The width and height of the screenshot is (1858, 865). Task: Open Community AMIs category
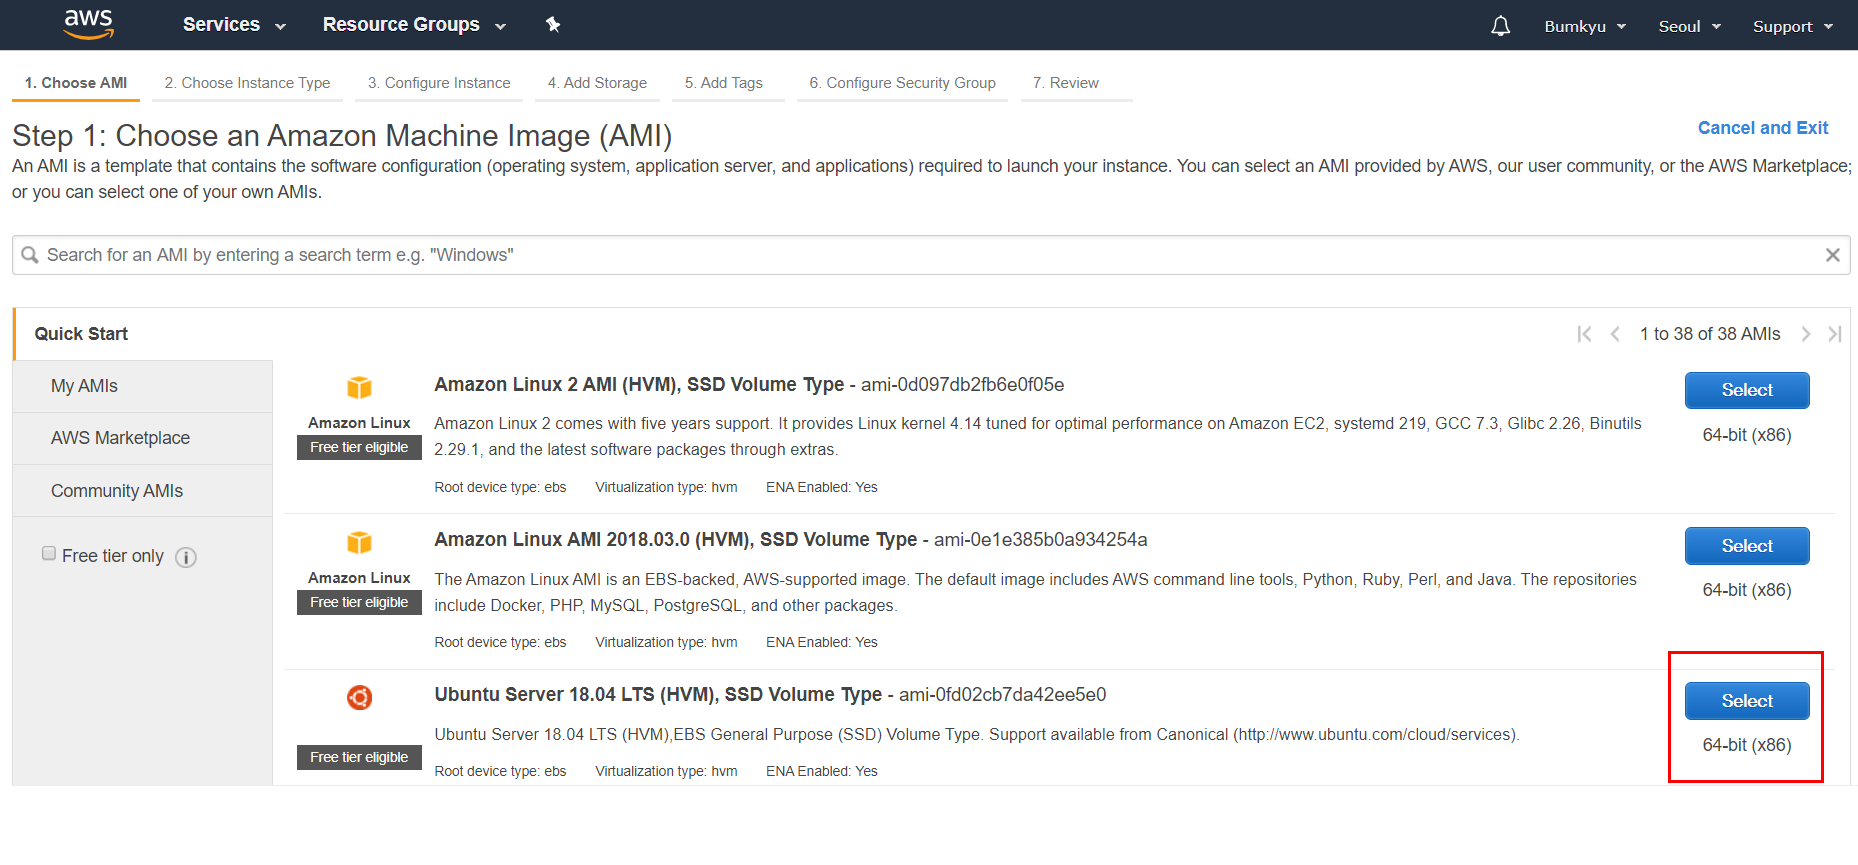[142, 491]
